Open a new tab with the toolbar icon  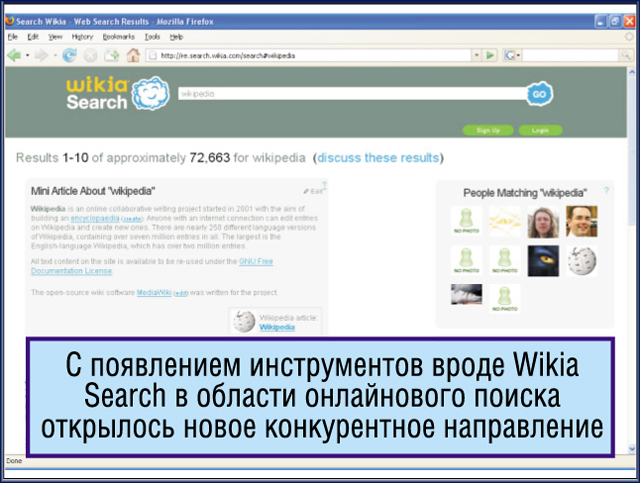(x=111, y=55)
